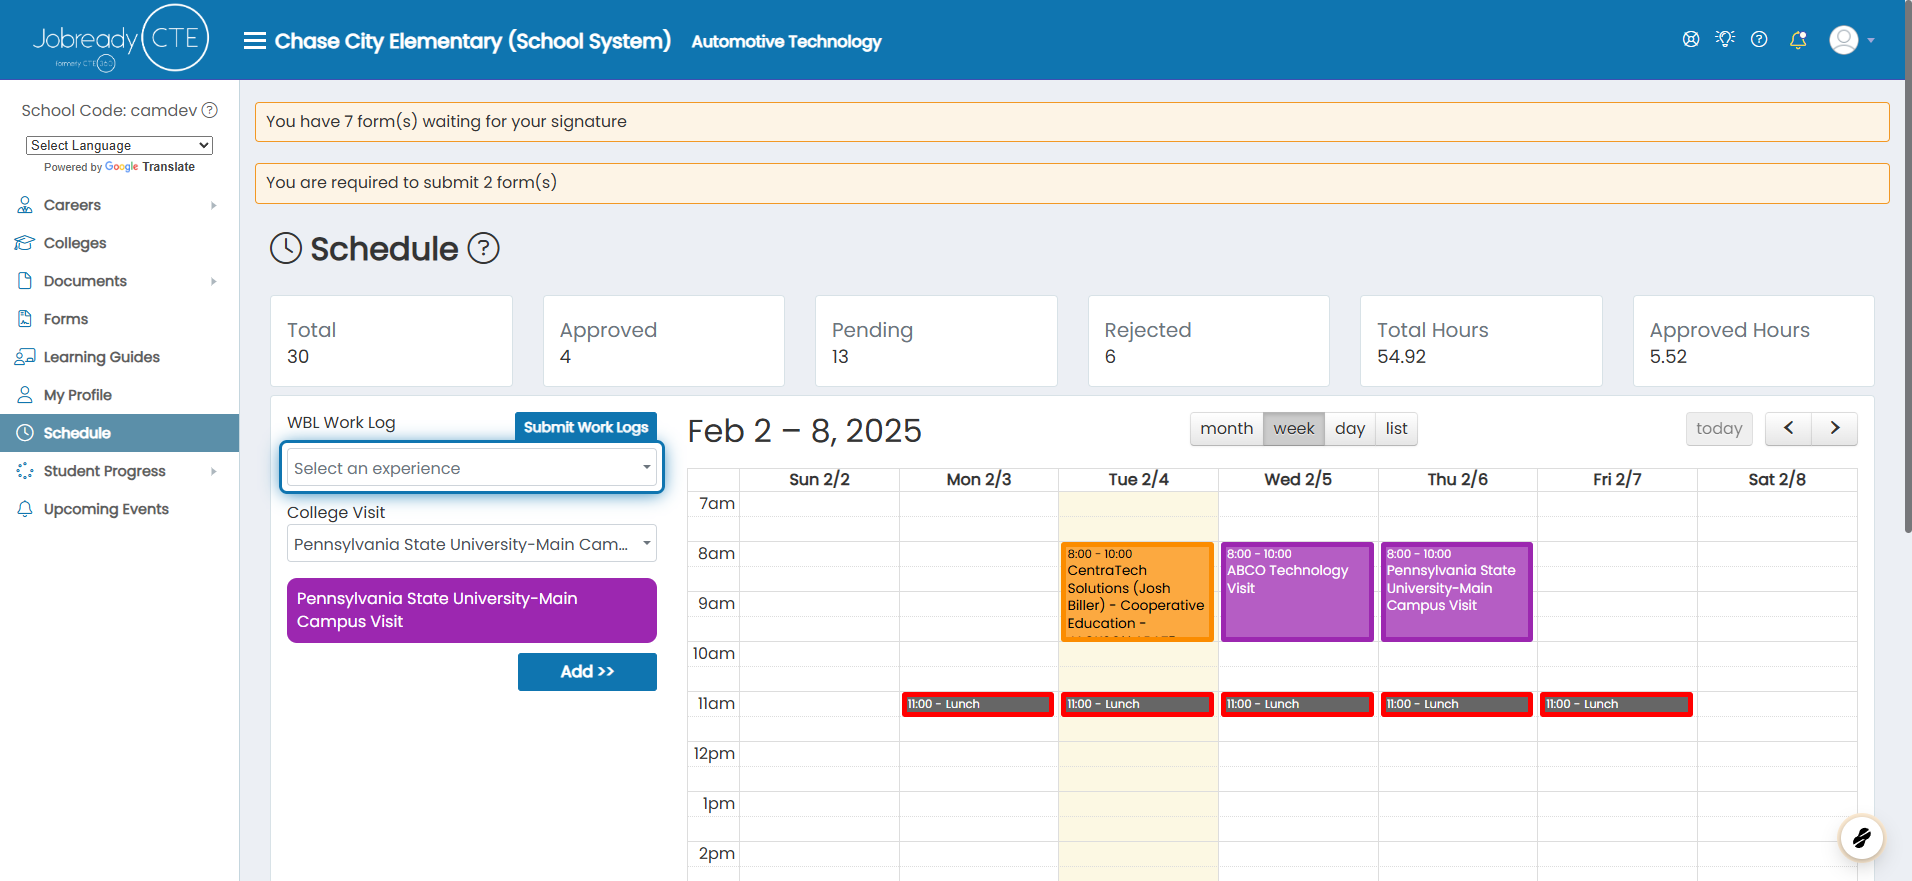This screenshot has width=1912, height=881.
Task: Click the Documents file icon
Action: 25,281
